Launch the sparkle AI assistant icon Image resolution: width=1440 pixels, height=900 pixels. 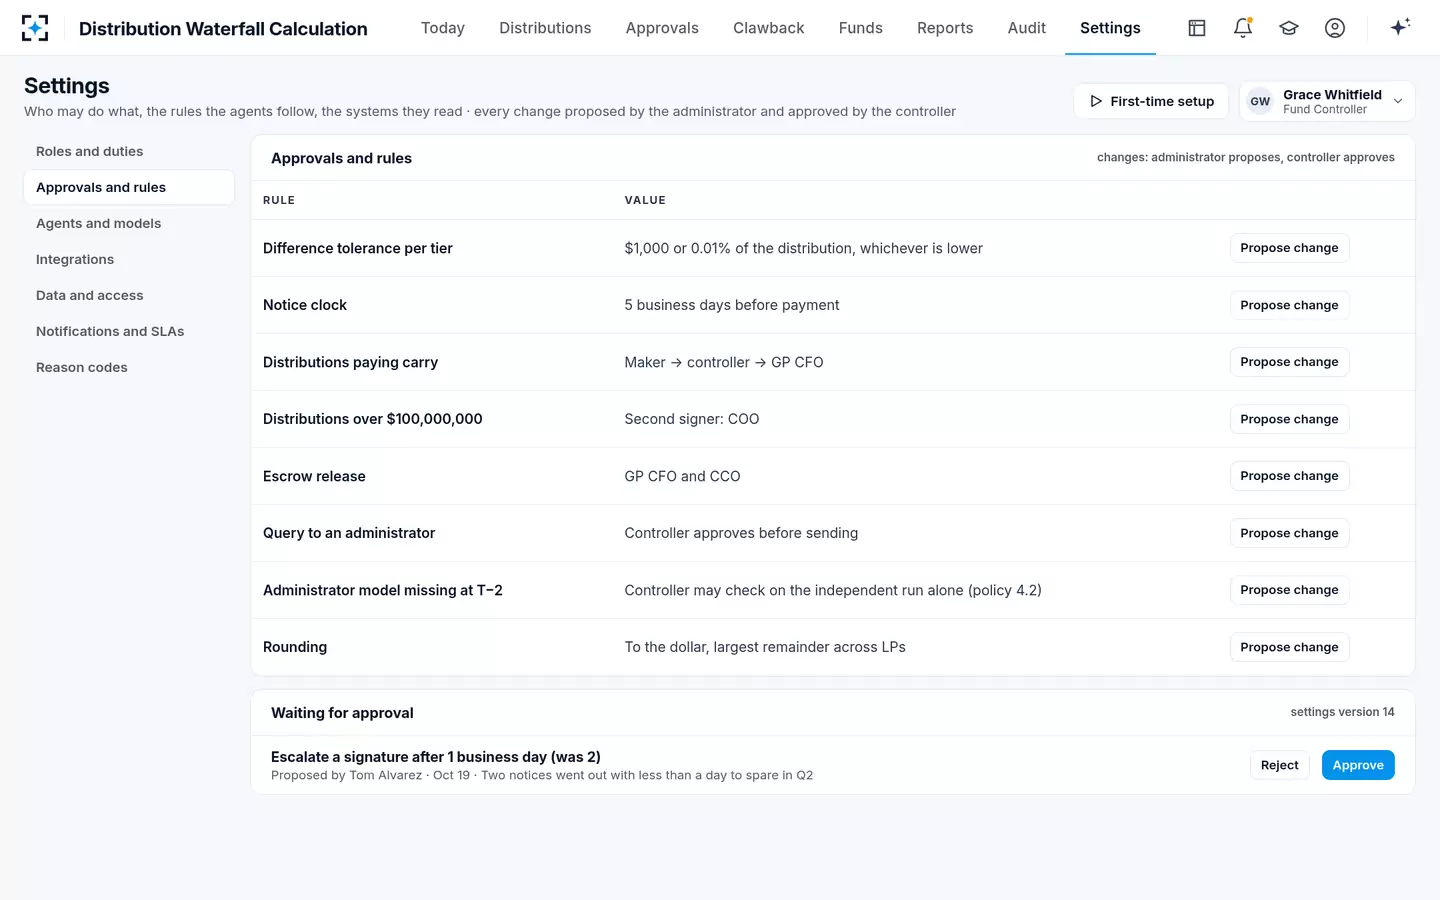click(1400, 27)
